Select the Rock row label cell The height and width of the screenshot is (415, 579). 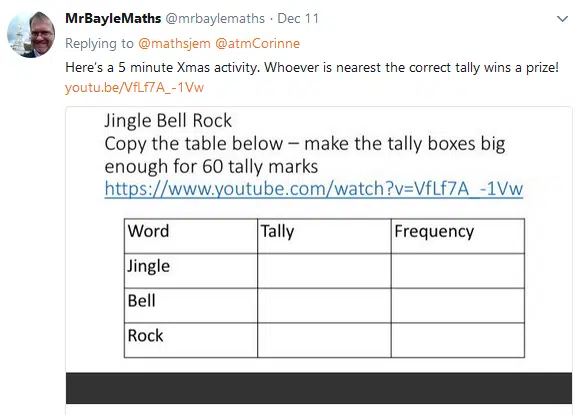[191, 340]
